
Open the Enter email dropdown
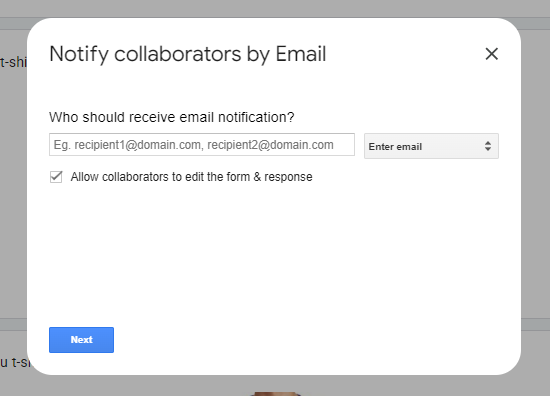click(431, 146)
